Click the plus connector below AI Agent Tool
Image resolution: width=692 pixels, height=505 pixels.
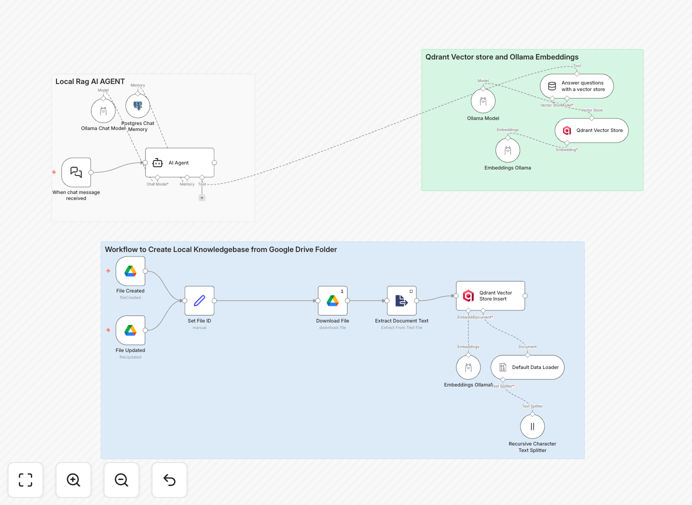pyautogui.click(x=202, y=198)
